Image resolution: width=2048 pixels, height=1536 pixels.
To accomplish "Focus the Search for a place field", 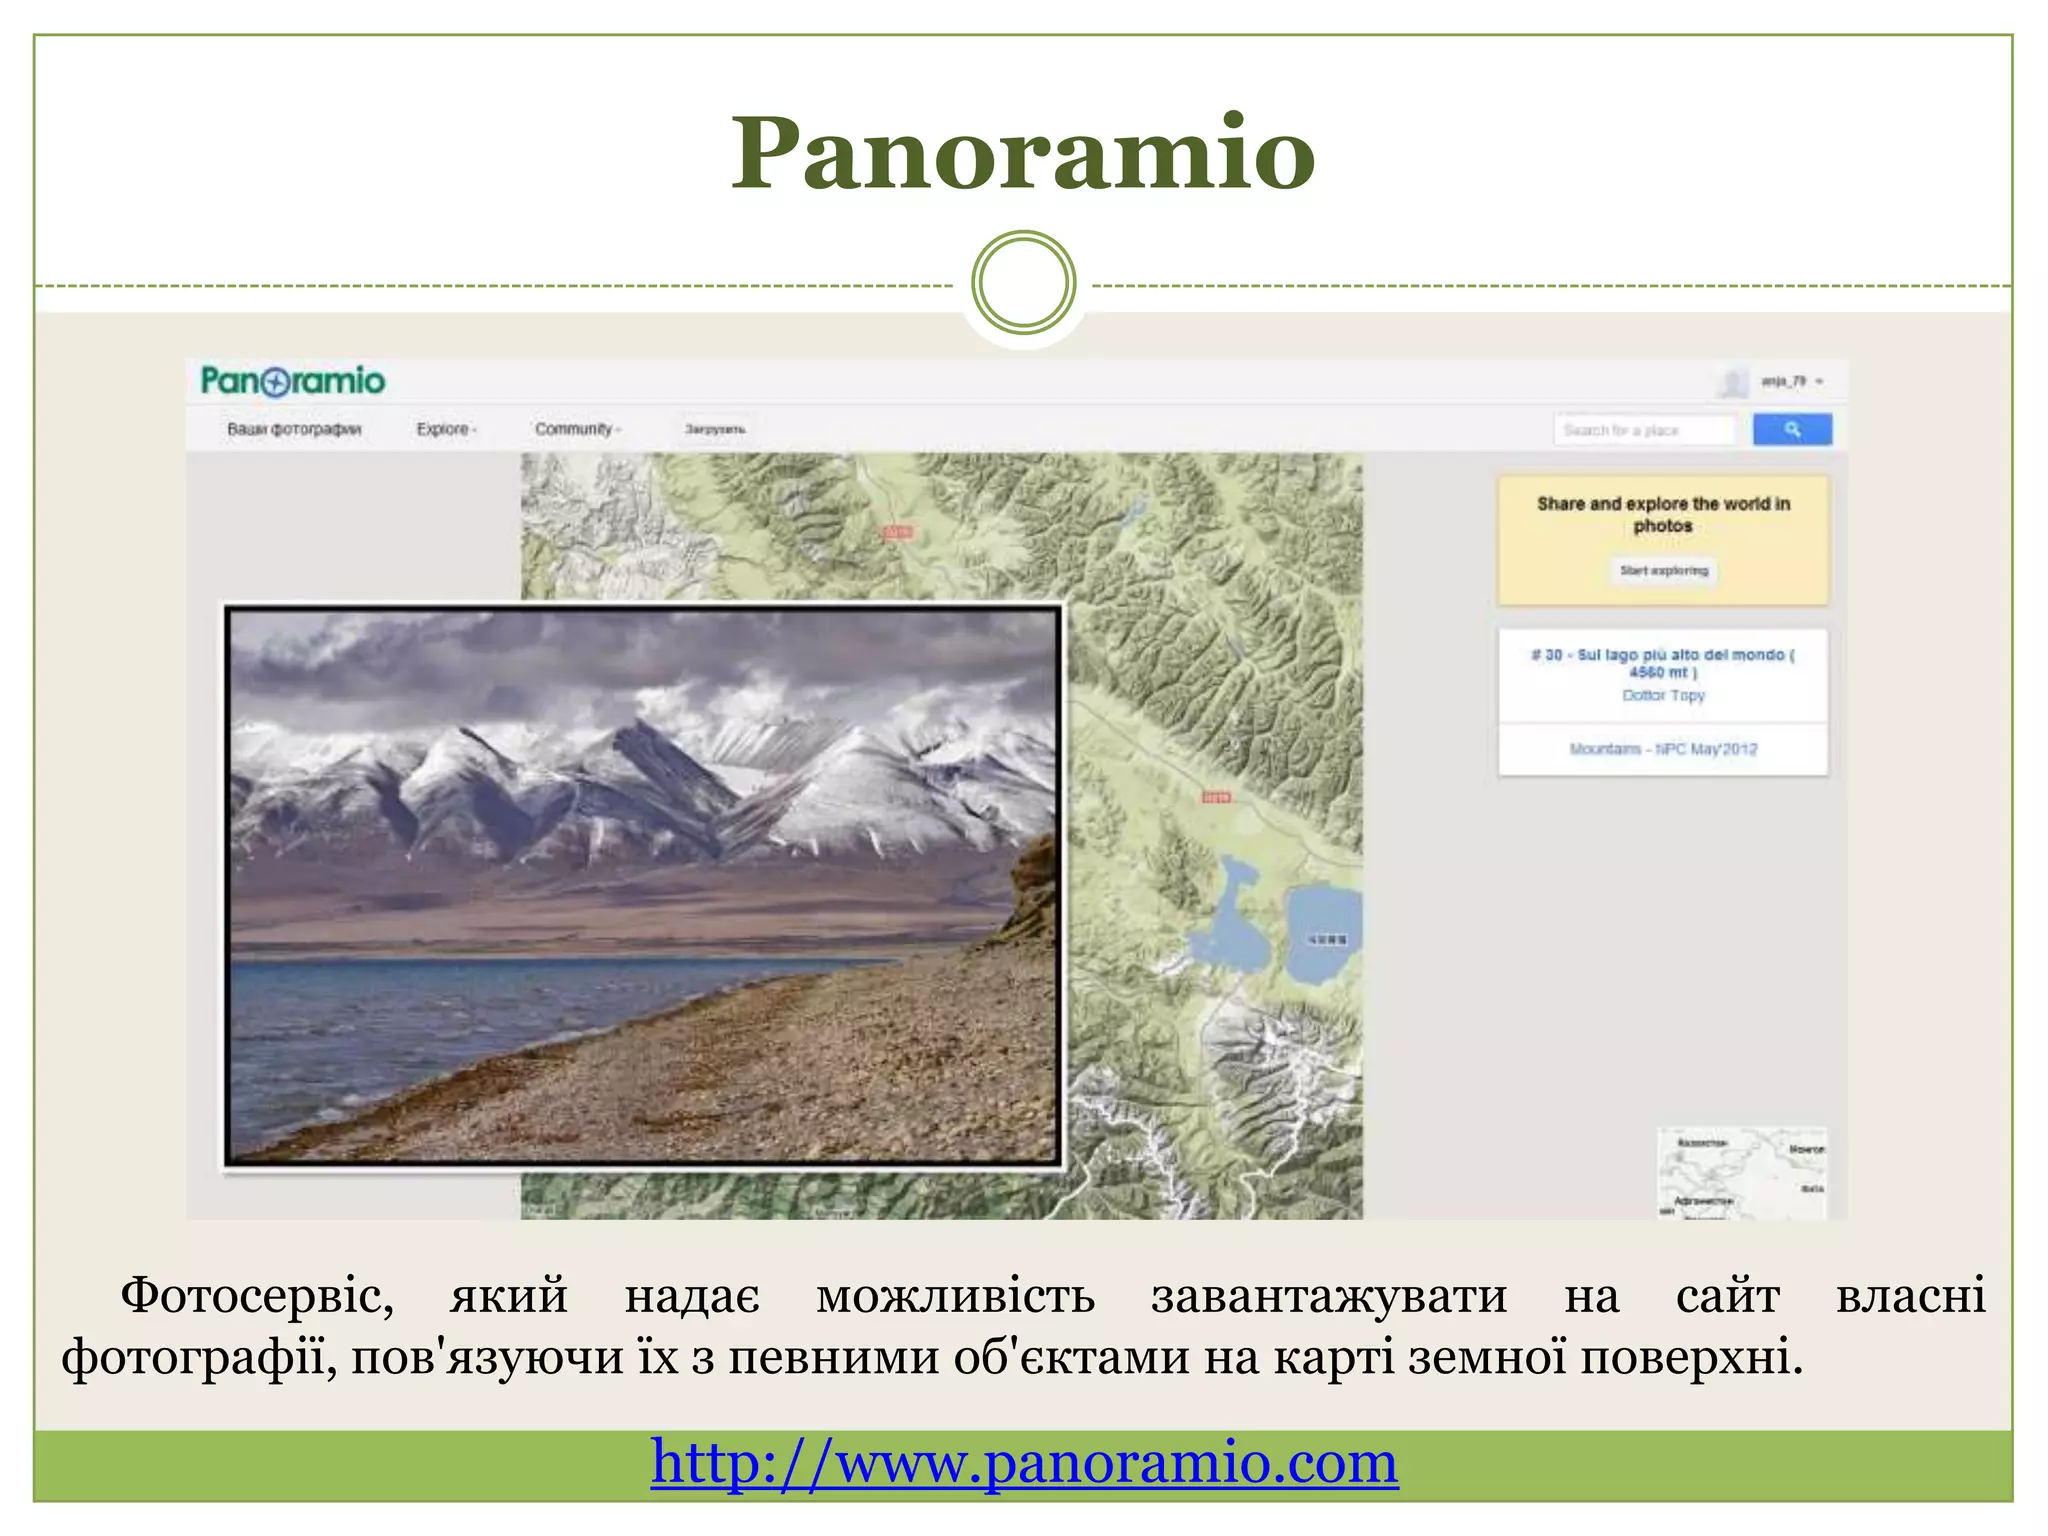I will 1644,430.
